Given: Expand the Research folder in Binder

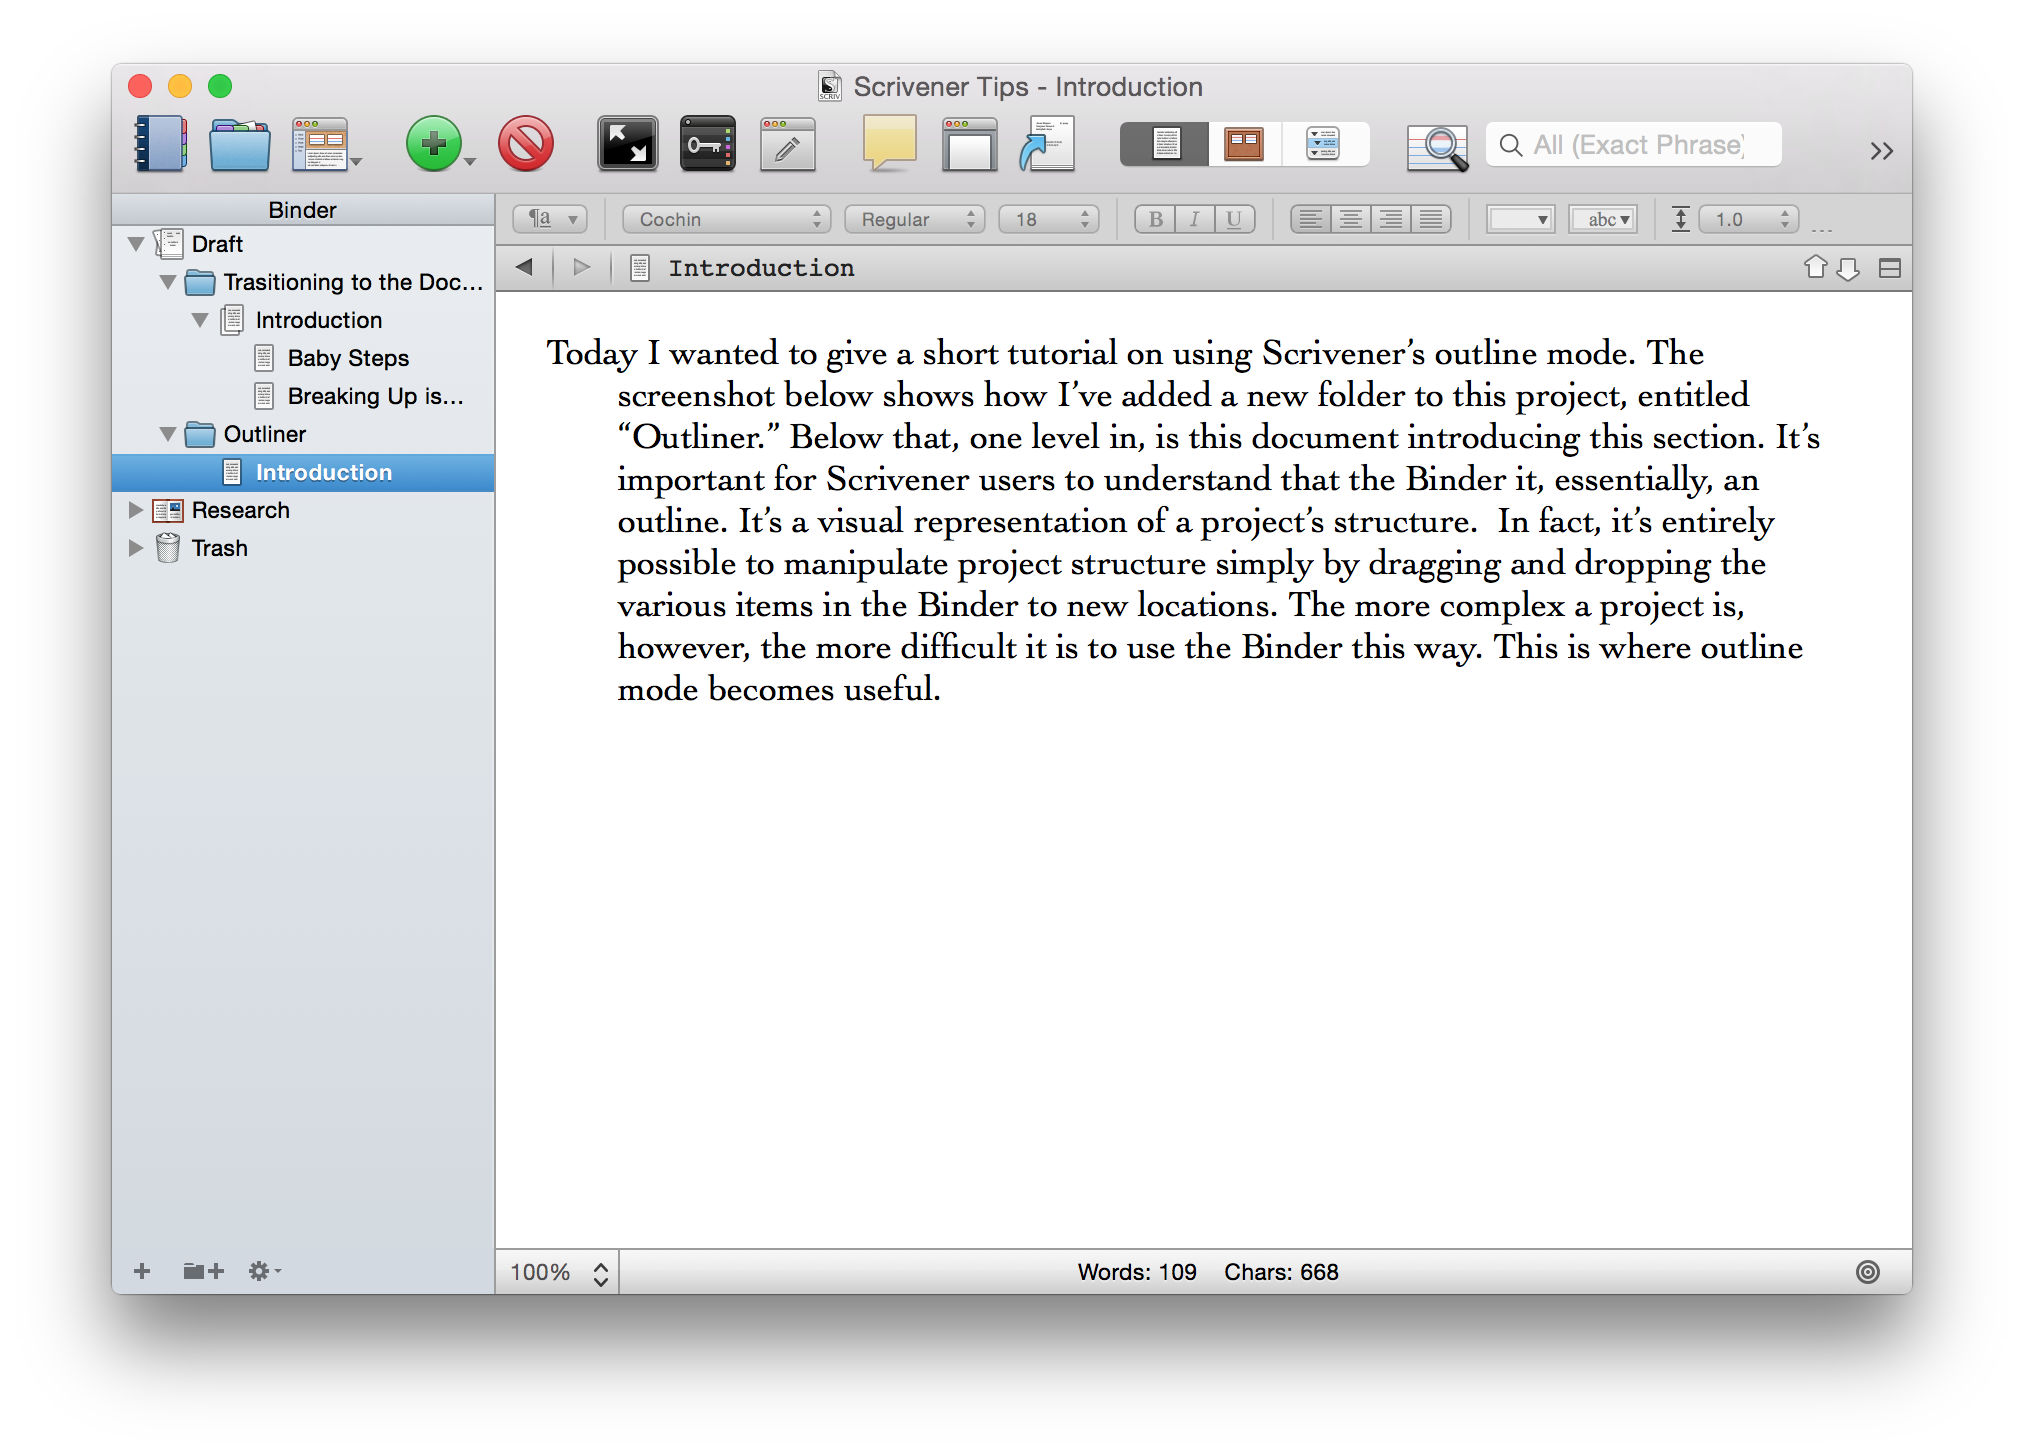Looking at the screenshot, I should coord(136,510).
